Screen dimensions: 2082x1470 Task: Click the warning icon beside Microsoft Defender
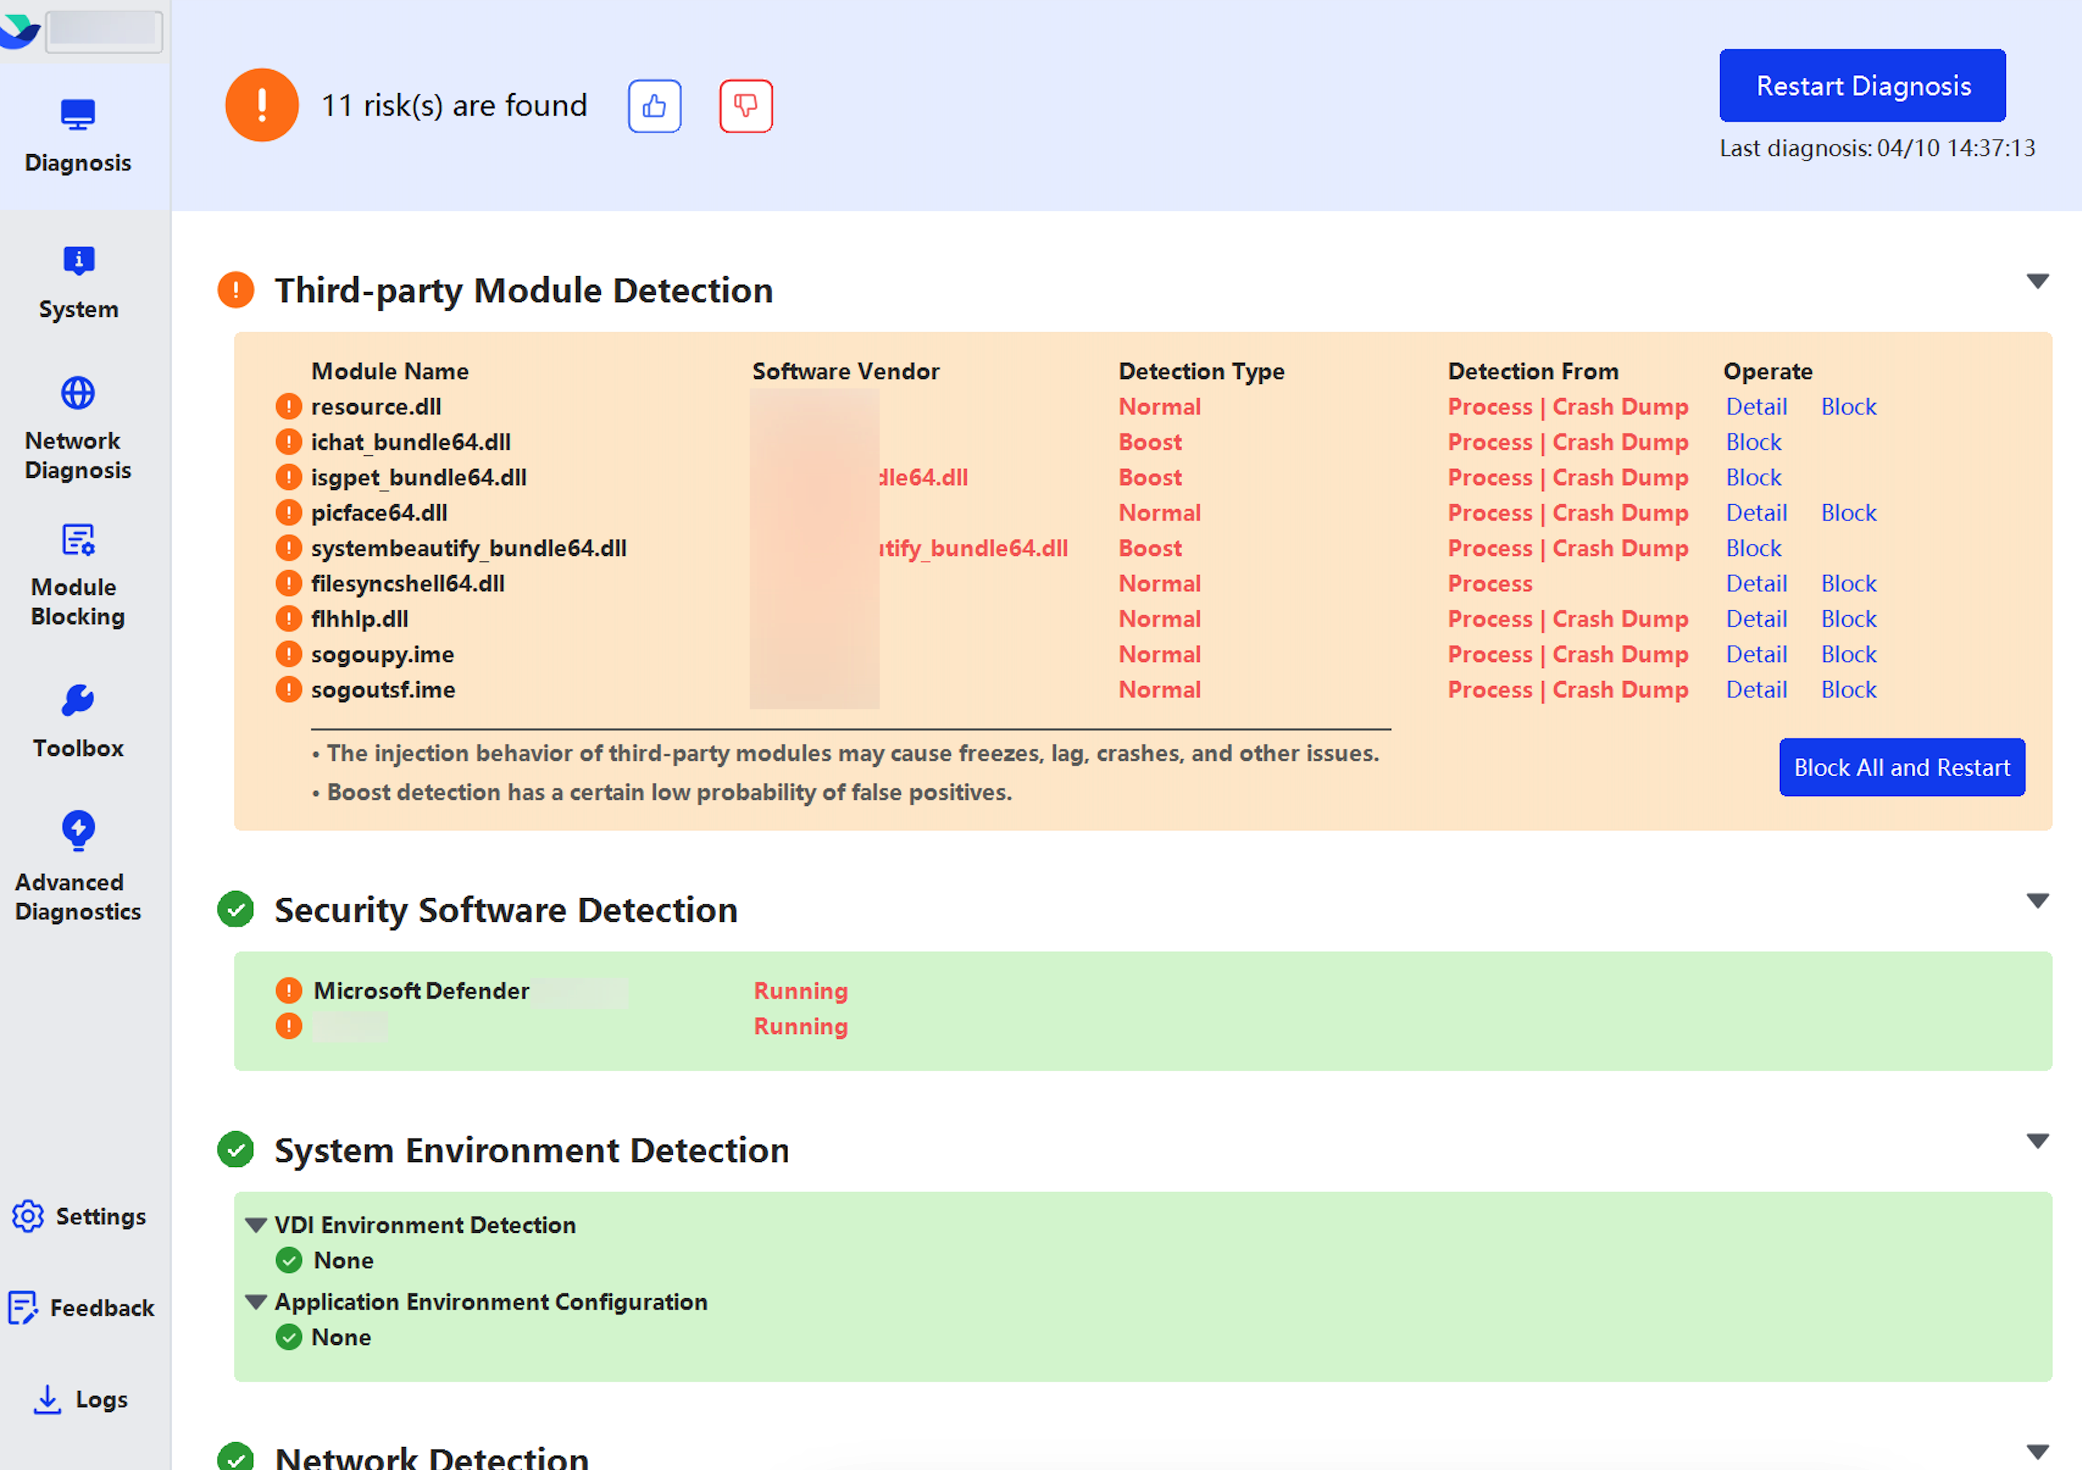coord(288,990)
